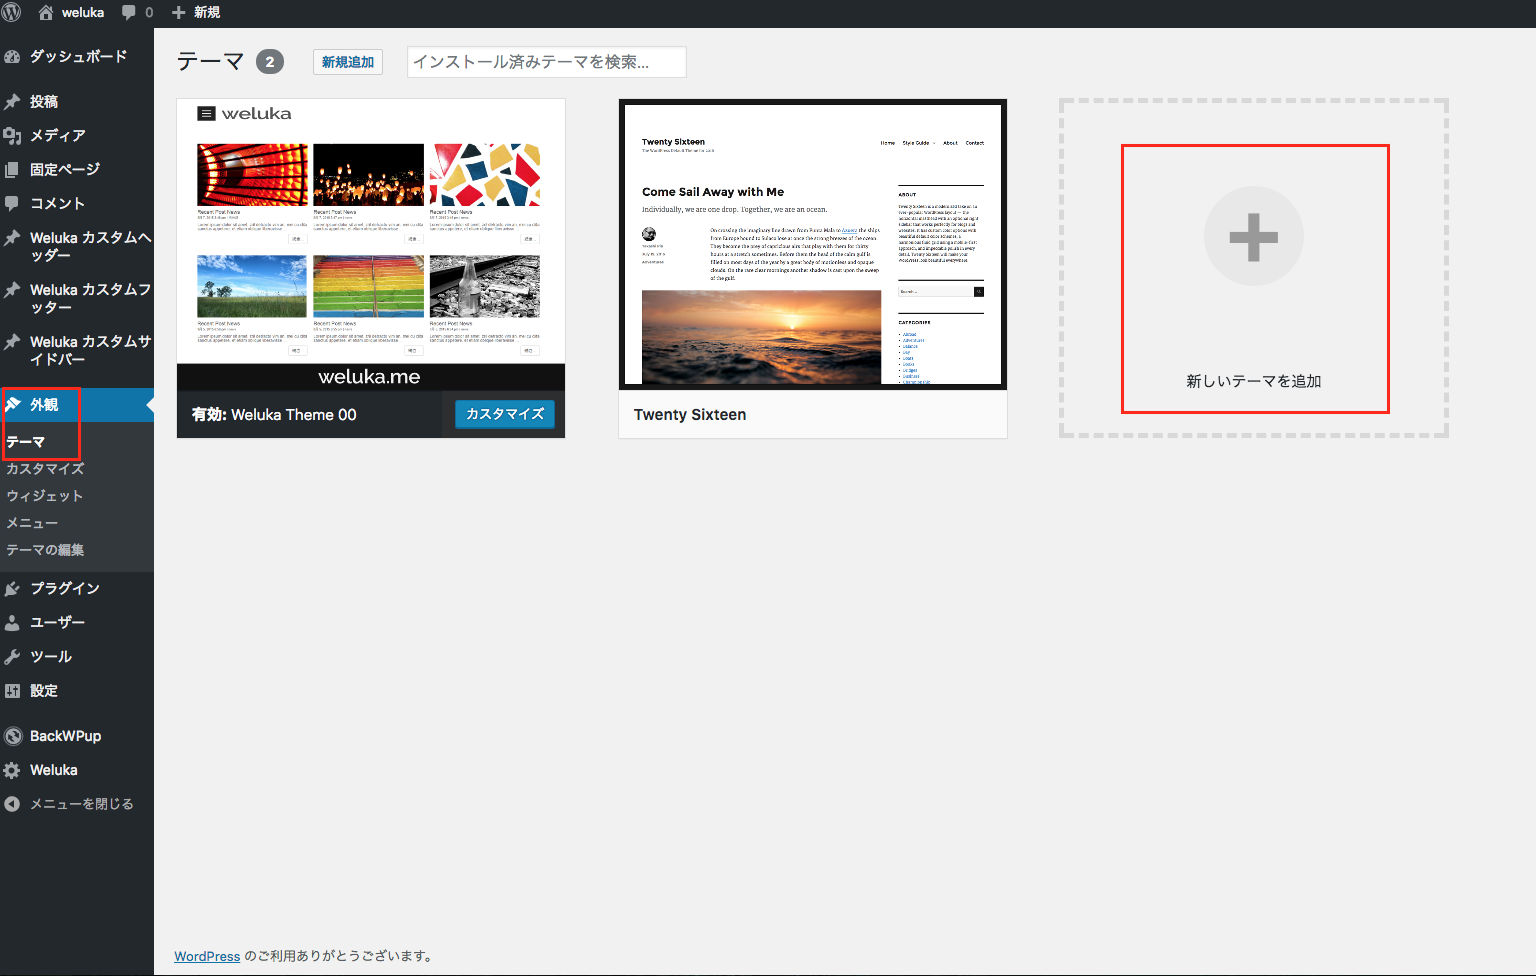
Task: Click the 新しいテーマを追加 label
Action: click(1254, 381)
